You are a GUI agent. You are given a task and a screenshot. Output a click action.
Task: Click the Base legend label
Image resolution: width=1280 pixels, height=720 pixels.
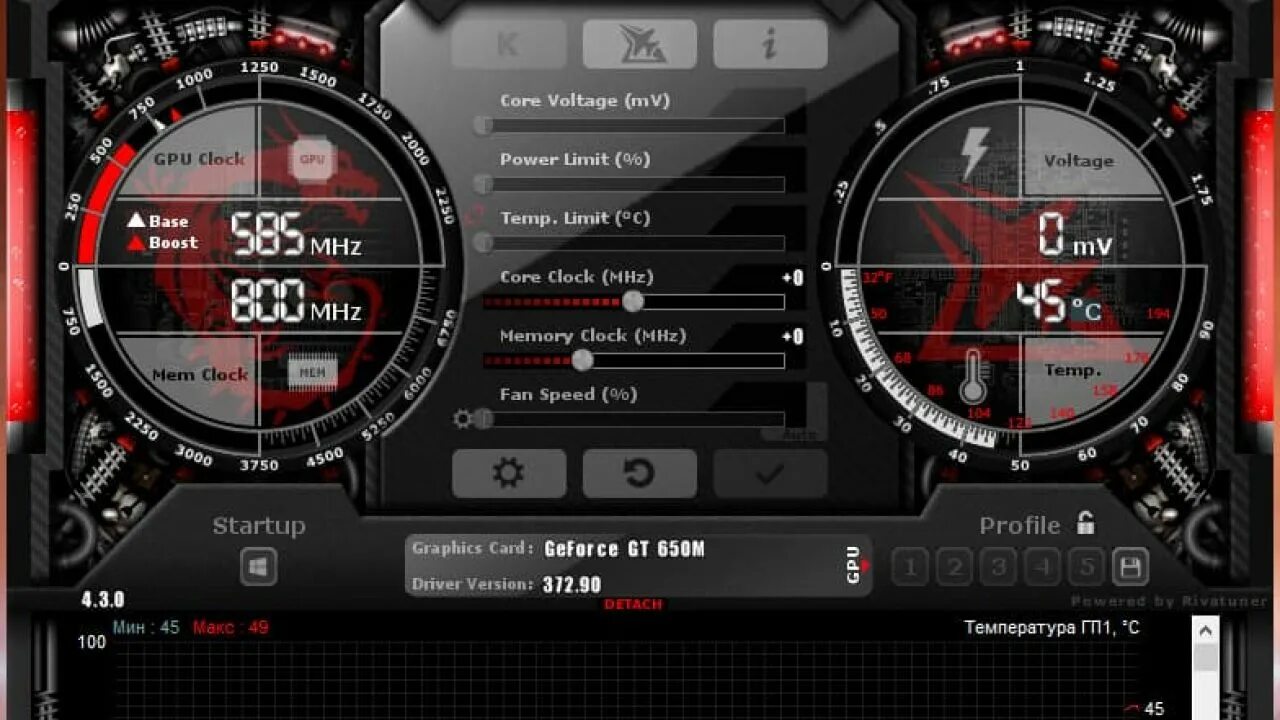168,221
